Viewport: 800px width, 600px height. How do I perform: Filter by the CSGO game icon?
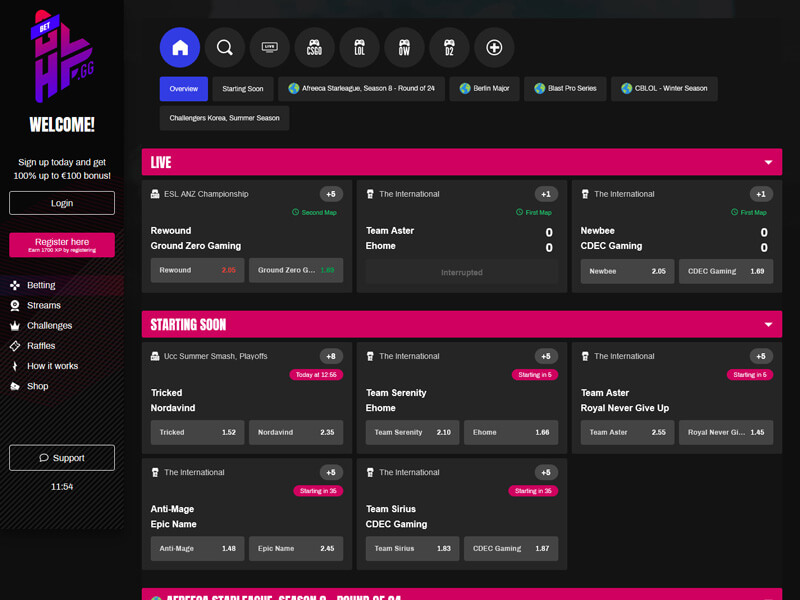(x=314, y=47)
